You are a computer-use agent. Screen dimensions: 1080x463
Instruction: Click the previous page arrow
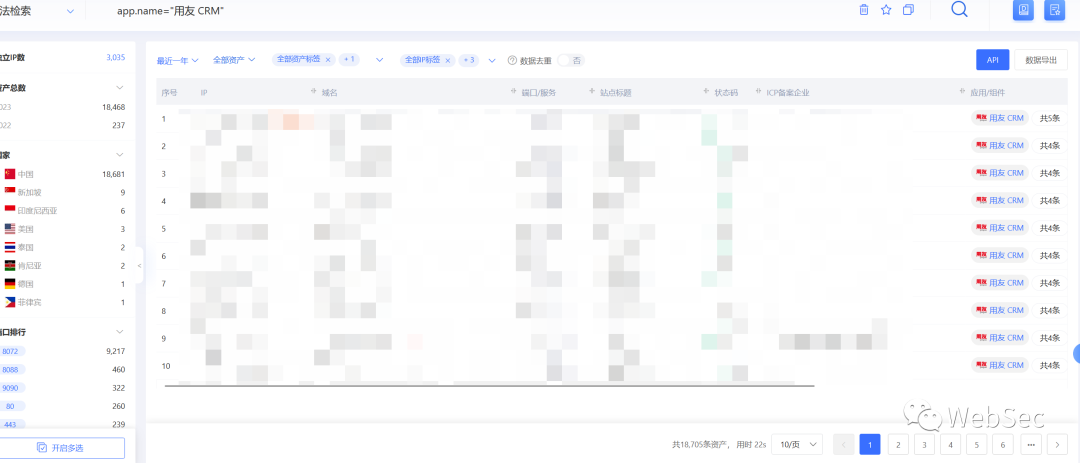(844, 444)
